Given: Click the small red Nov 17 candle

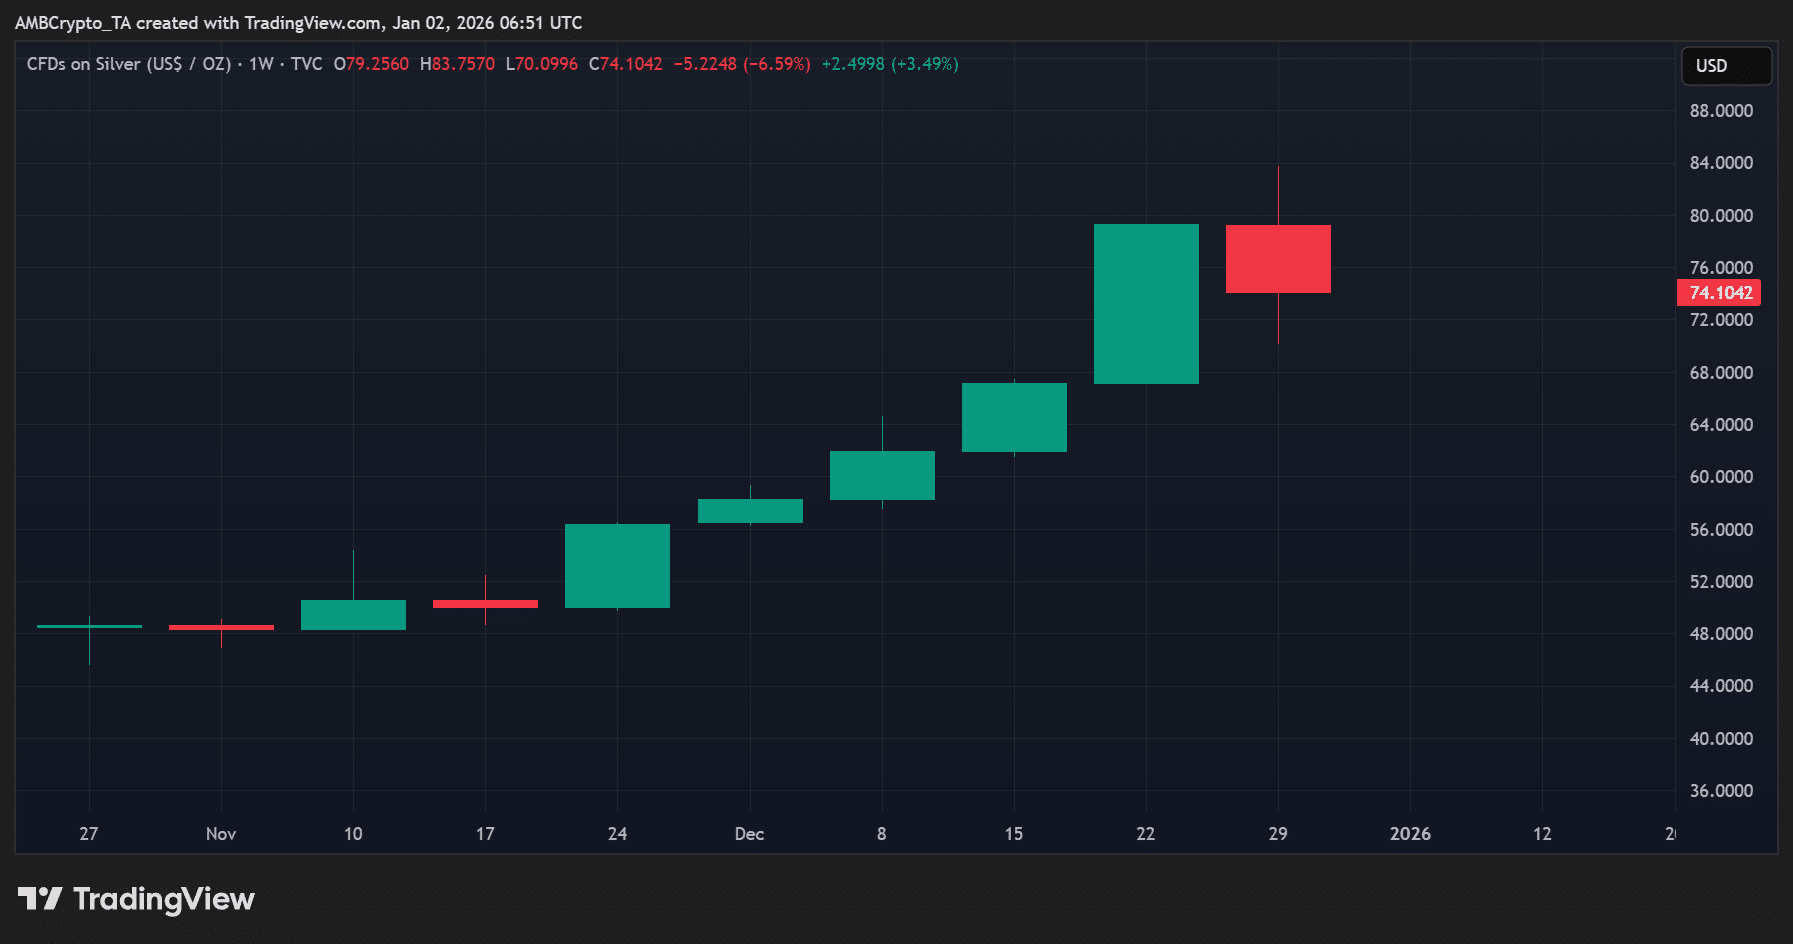Looking at the screenshot, I should (485, 604).
